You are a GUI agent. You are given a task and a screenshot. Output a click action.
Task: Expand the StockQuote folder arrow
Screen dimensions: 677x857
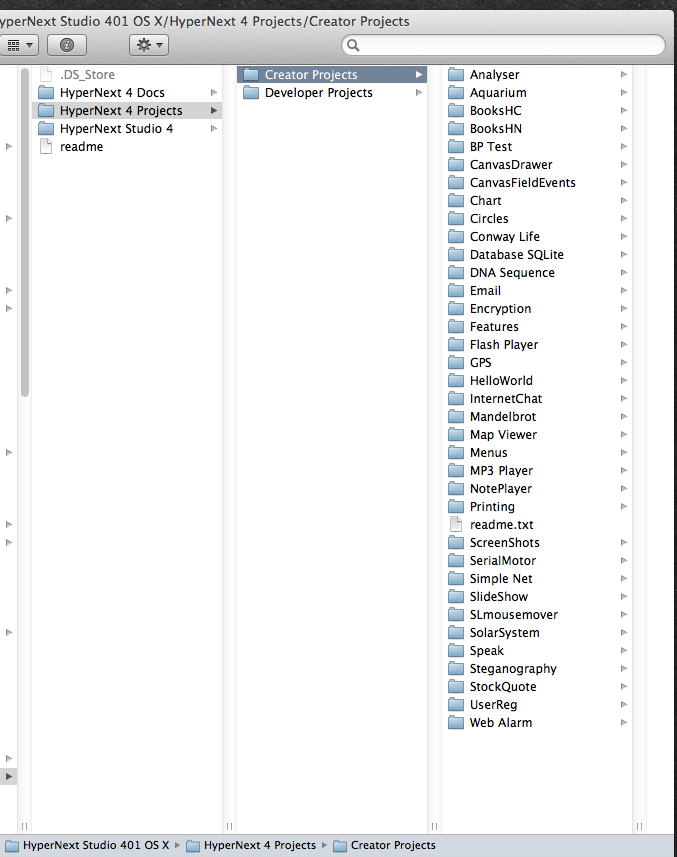(x=623, y=686)
